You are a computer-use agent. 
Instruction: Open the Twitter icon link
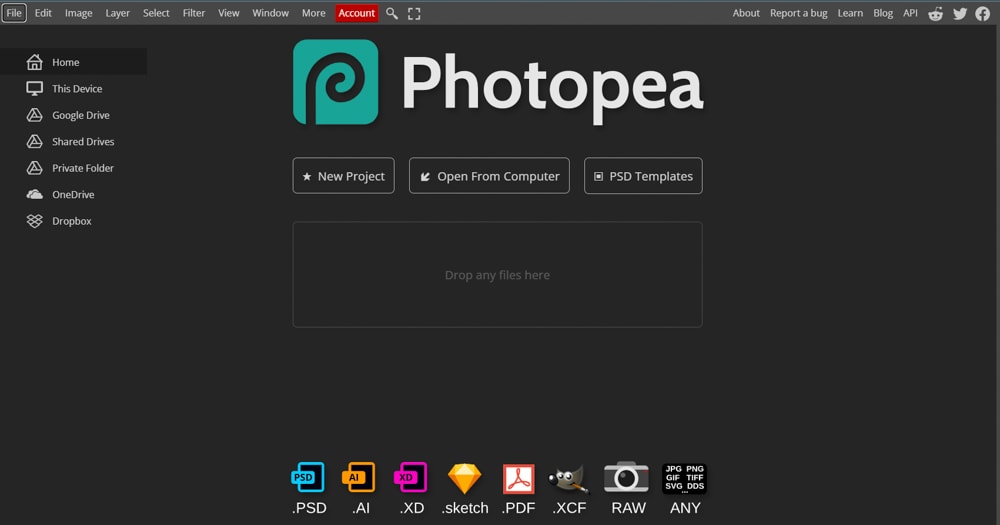[960, 13]
